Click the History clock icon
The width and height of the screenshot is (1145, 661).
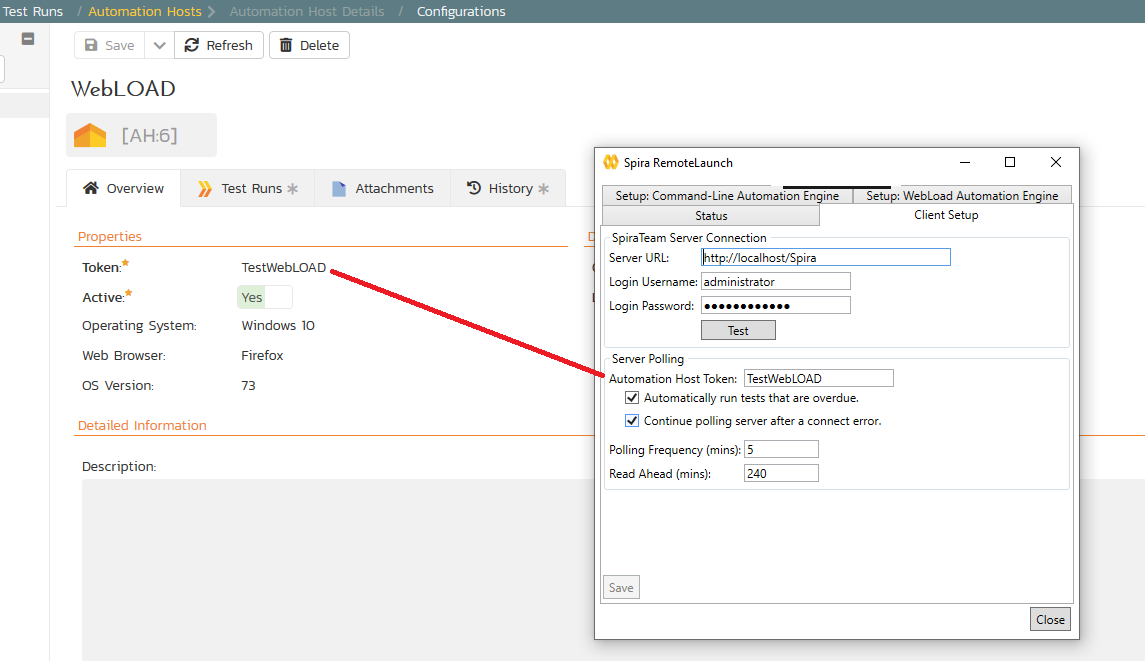coord(474,188)
